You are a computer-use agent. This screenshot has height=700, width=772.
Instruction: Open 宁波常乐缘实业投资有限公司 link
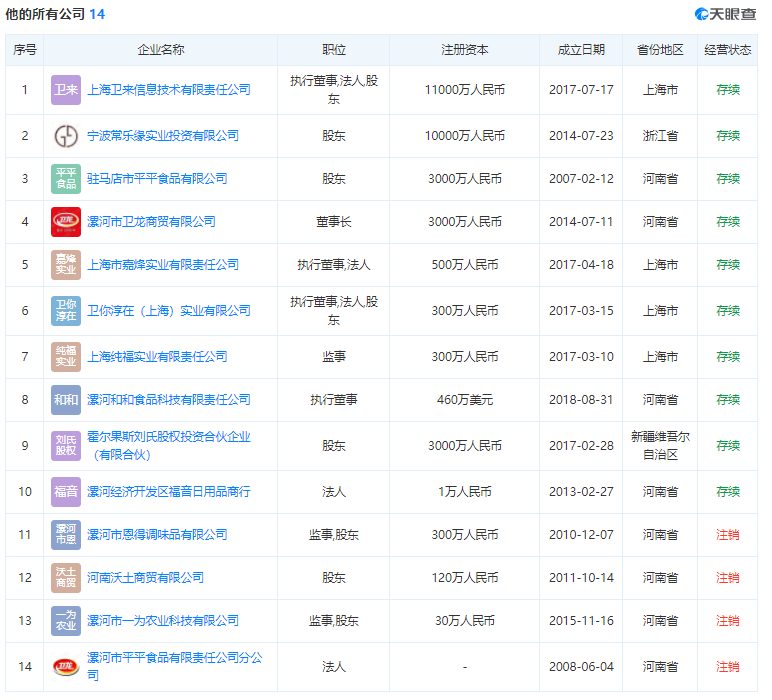(x=163, y=136)
